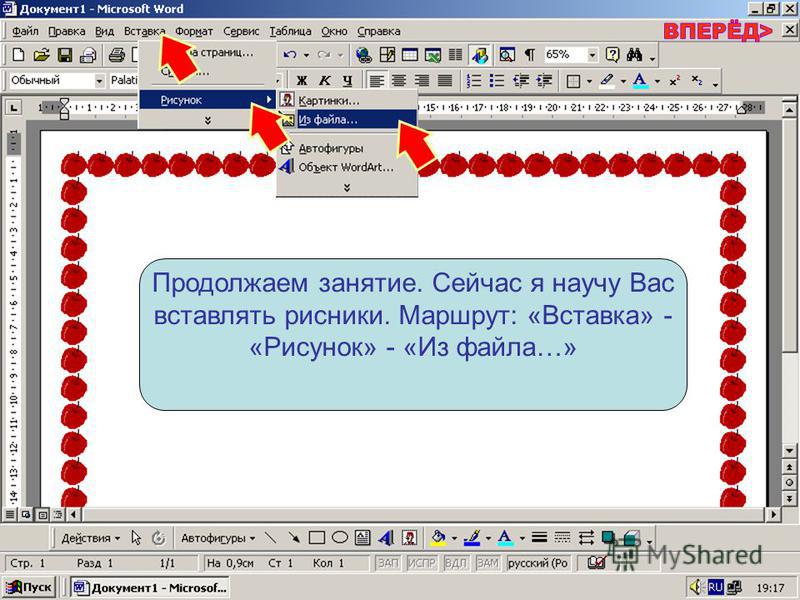Apply bulleted list formatting

click(496, 81)
